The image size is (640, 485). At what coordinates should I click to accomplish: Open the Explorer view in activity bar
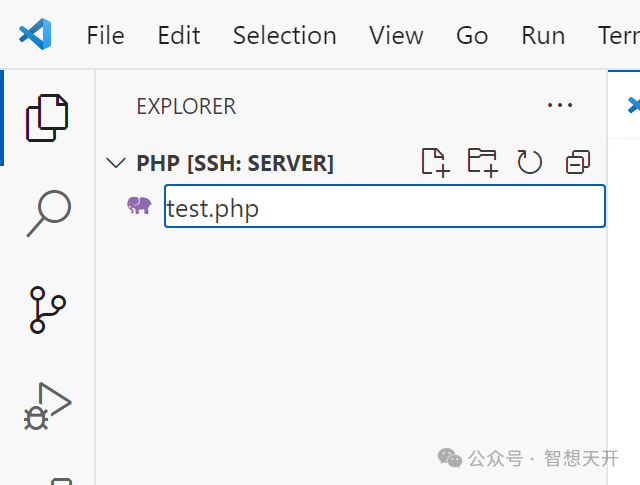tap(47, 118)
